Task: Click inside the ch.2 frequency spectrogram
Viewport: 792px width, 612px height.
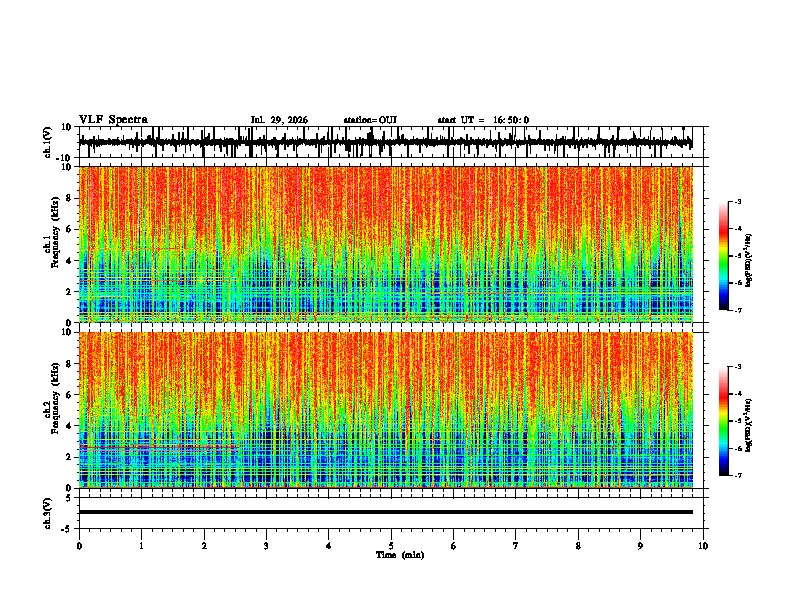Action: coord(386,410)
